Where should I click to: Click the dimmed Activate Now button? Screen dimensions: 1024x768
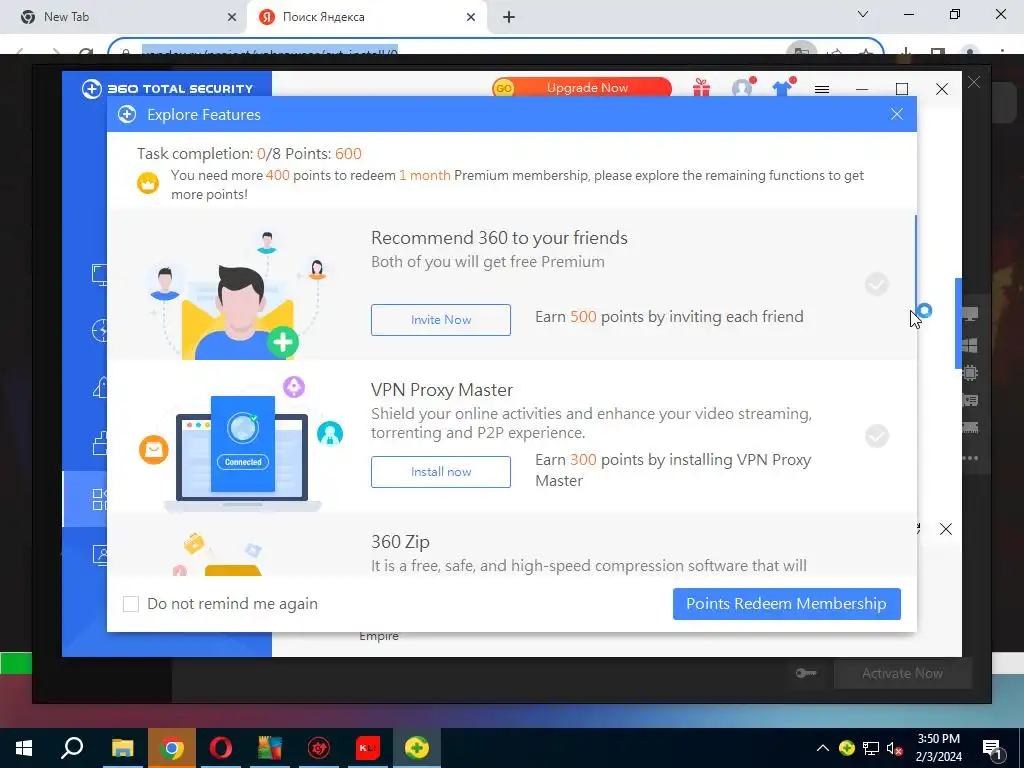click(903, 673)
